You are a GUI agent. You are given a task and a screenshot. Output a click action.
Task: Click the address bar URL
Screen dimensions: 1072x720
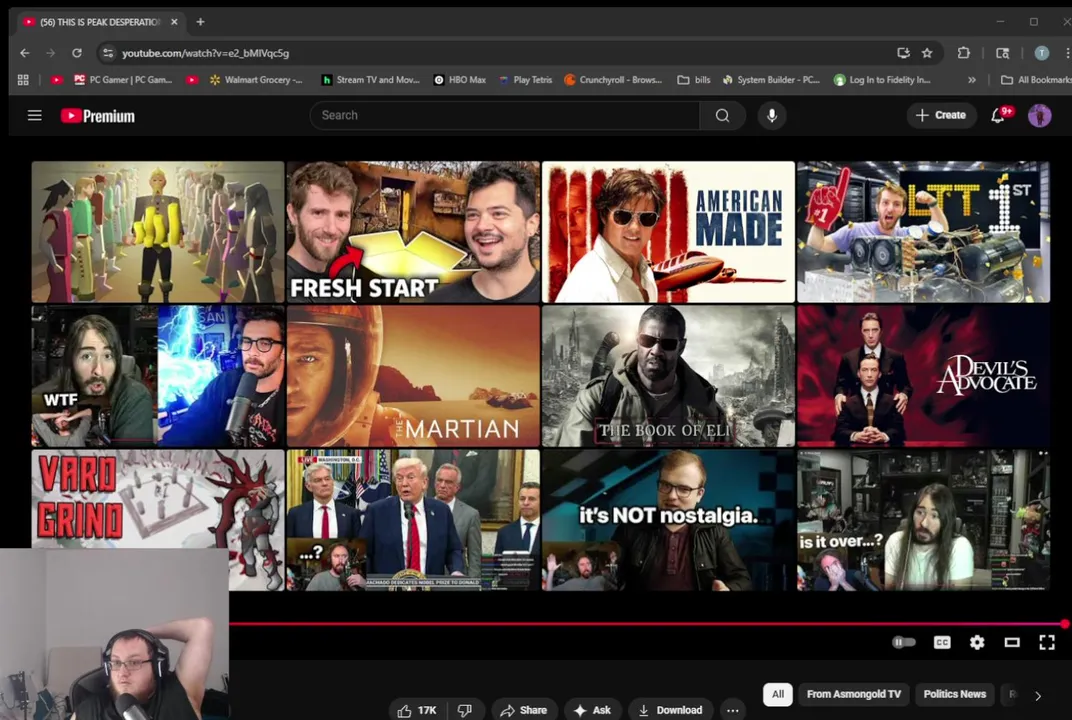206,53
